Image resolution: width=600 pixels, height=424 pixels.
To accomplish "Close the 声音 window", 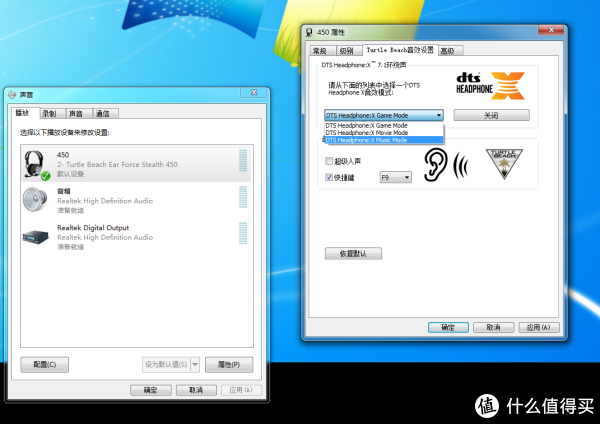I will 254,93.
